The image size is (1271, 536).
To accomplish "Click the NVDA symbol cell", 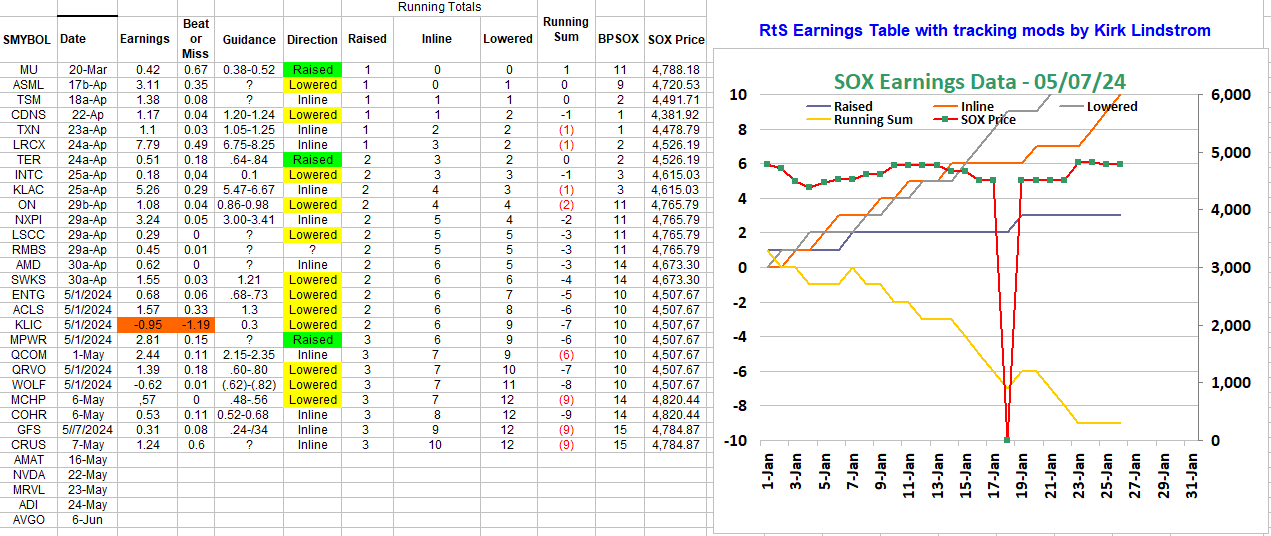I will coord(28,475).
